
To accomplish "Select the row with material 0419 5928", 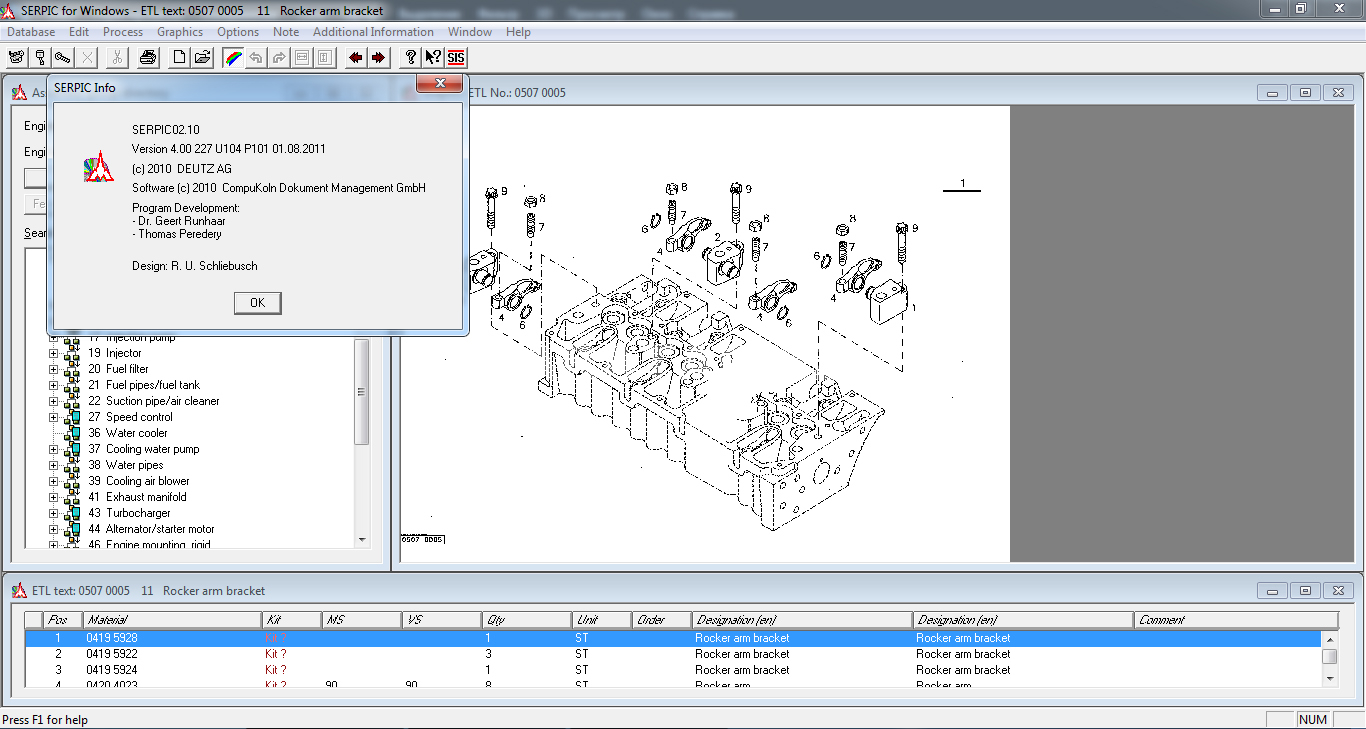I will [673, 638].
